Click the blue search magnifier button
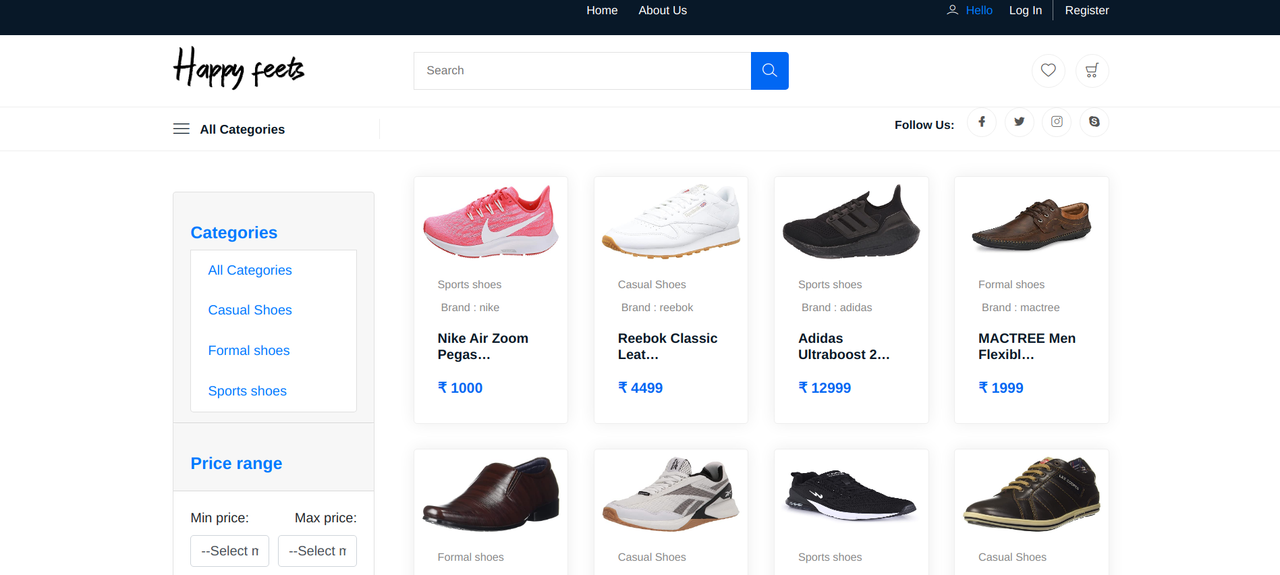 770,71
